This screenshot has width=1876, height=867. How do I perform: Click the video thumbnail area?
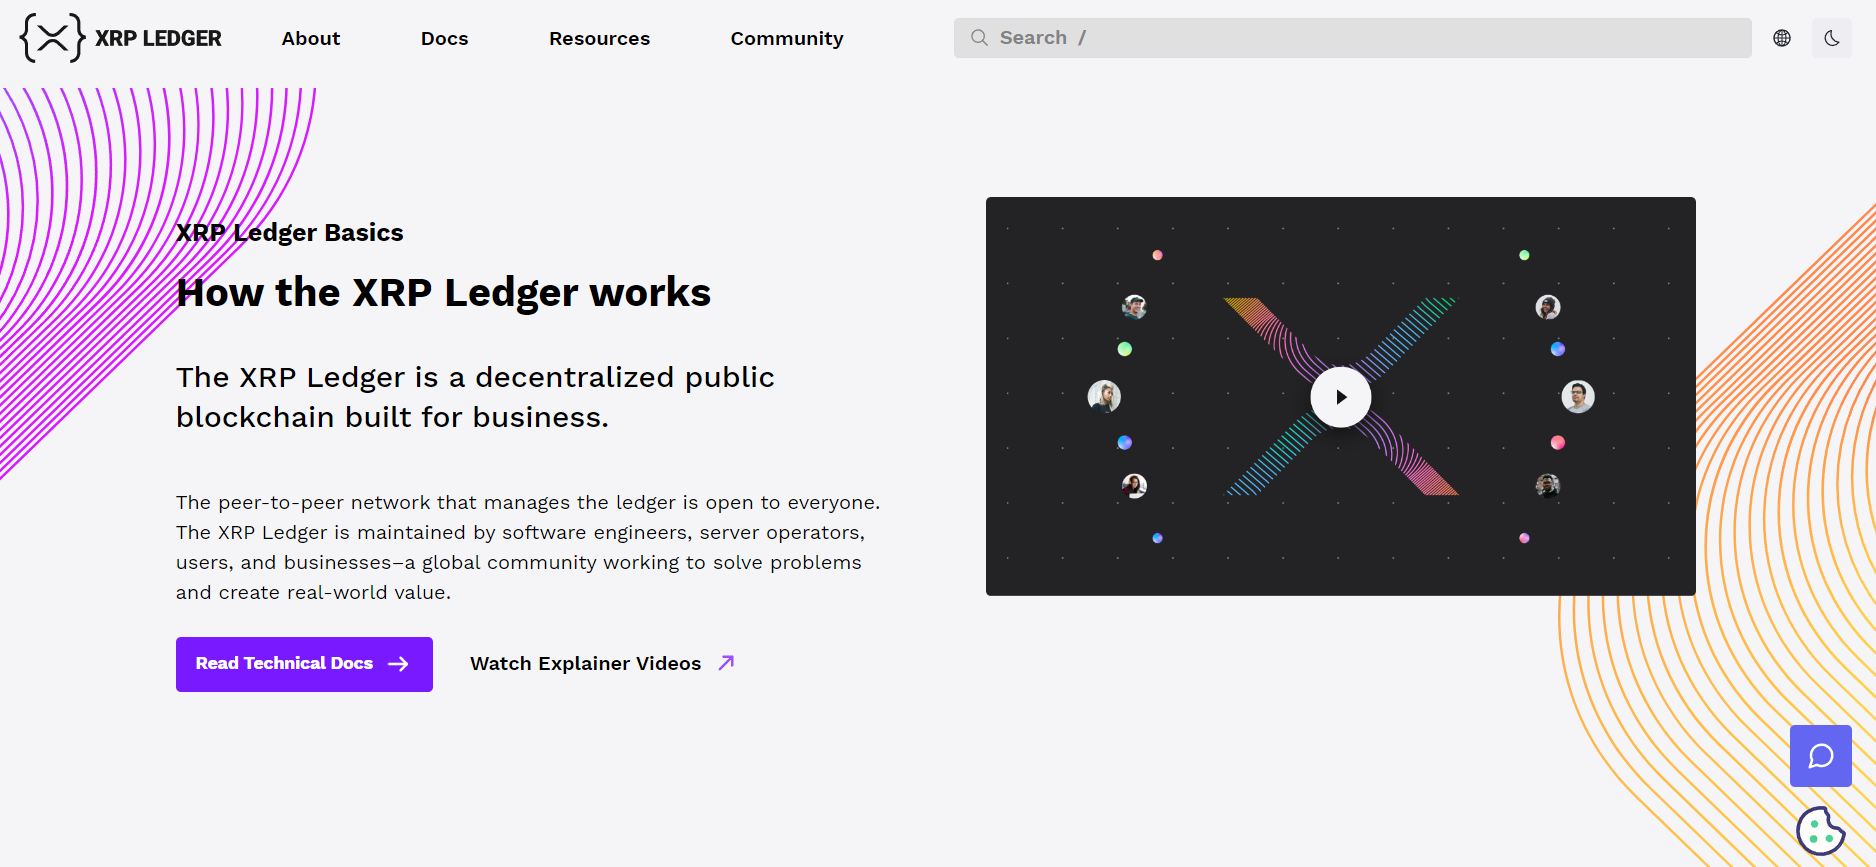tap(1341, 396)
